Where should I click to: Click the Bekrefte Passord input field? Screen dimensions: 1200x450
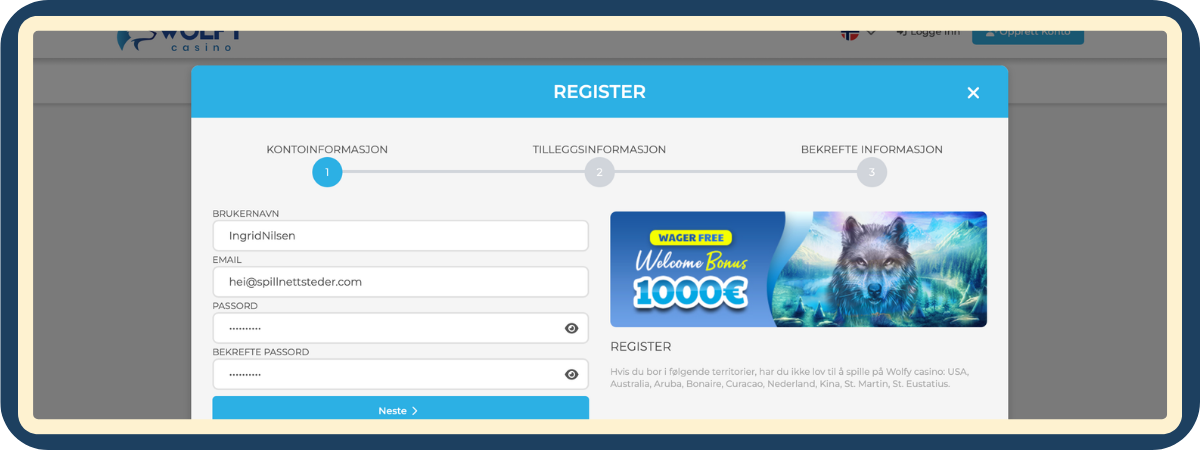[400, 374]
